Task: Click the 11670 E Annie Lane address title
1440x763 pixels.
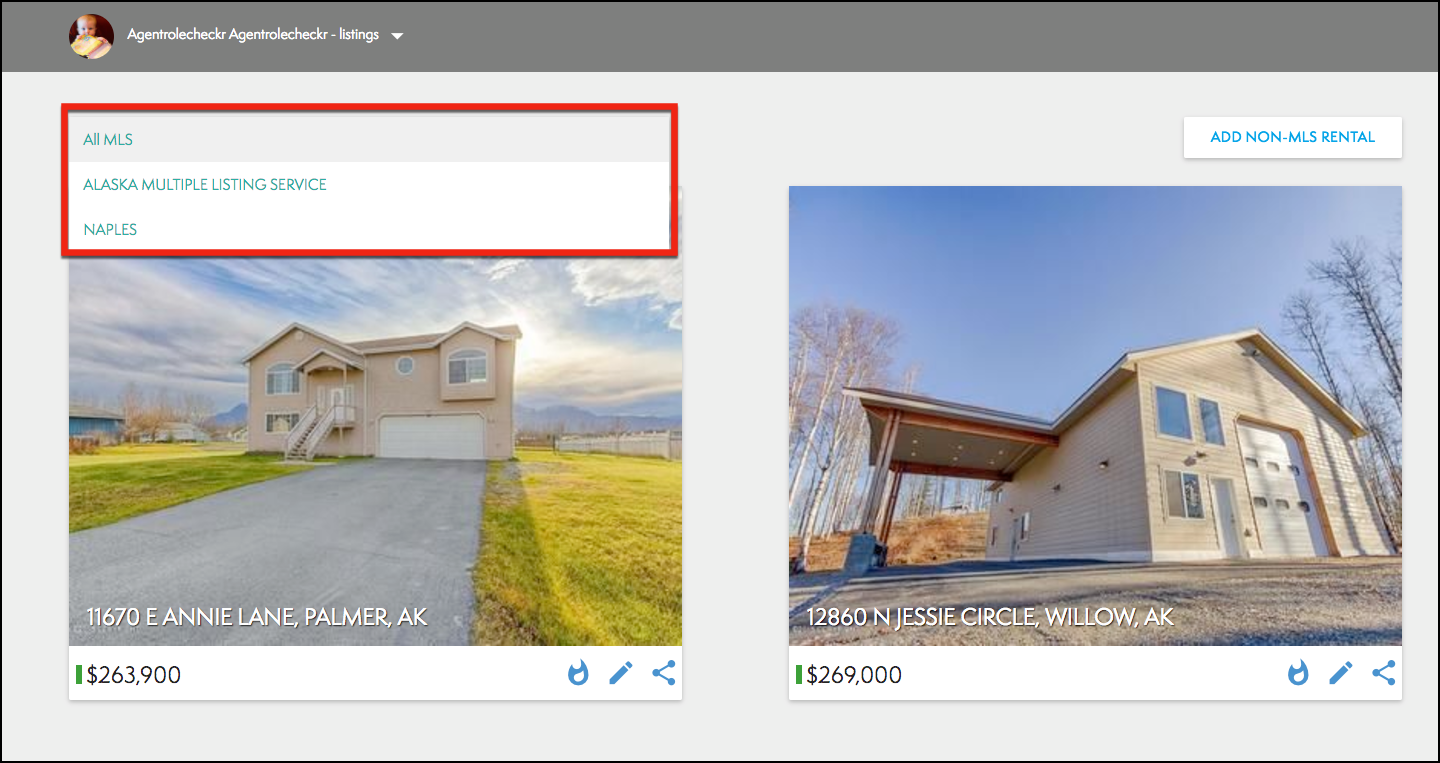Action: tap(257, 616)
